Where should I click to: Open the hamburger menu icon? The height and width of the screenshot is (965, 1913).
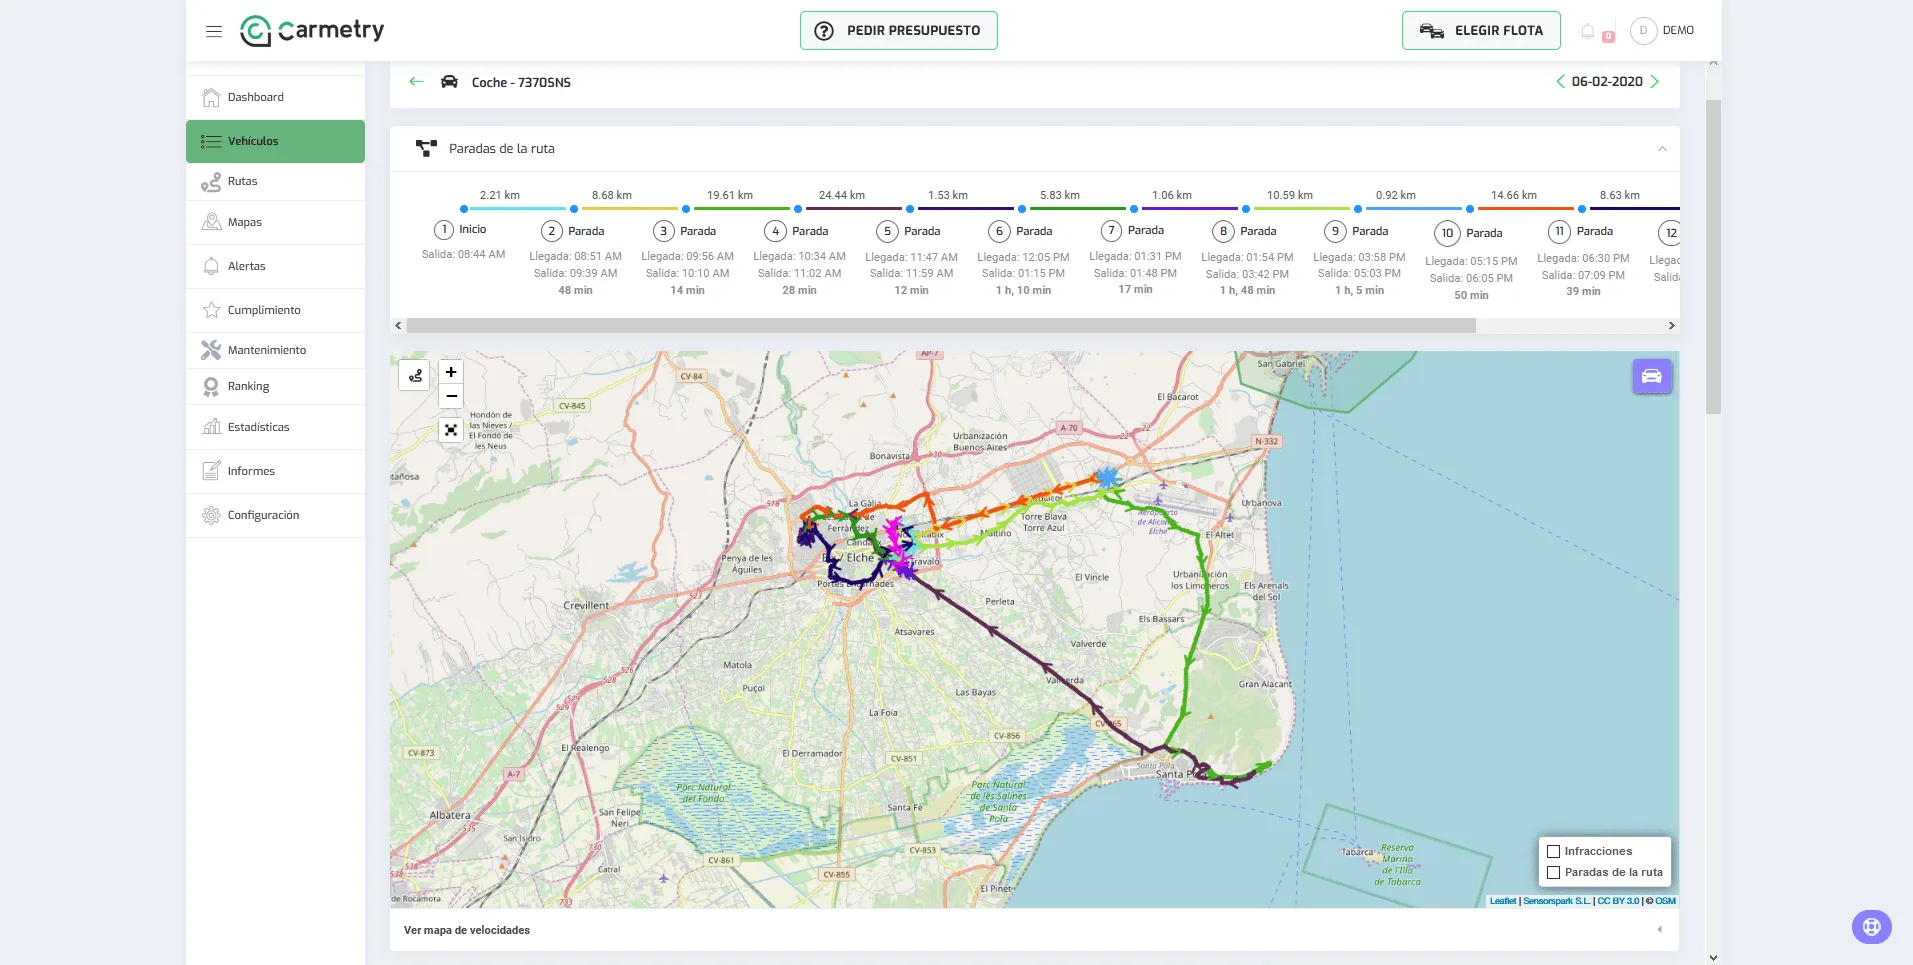pos(213,31)
